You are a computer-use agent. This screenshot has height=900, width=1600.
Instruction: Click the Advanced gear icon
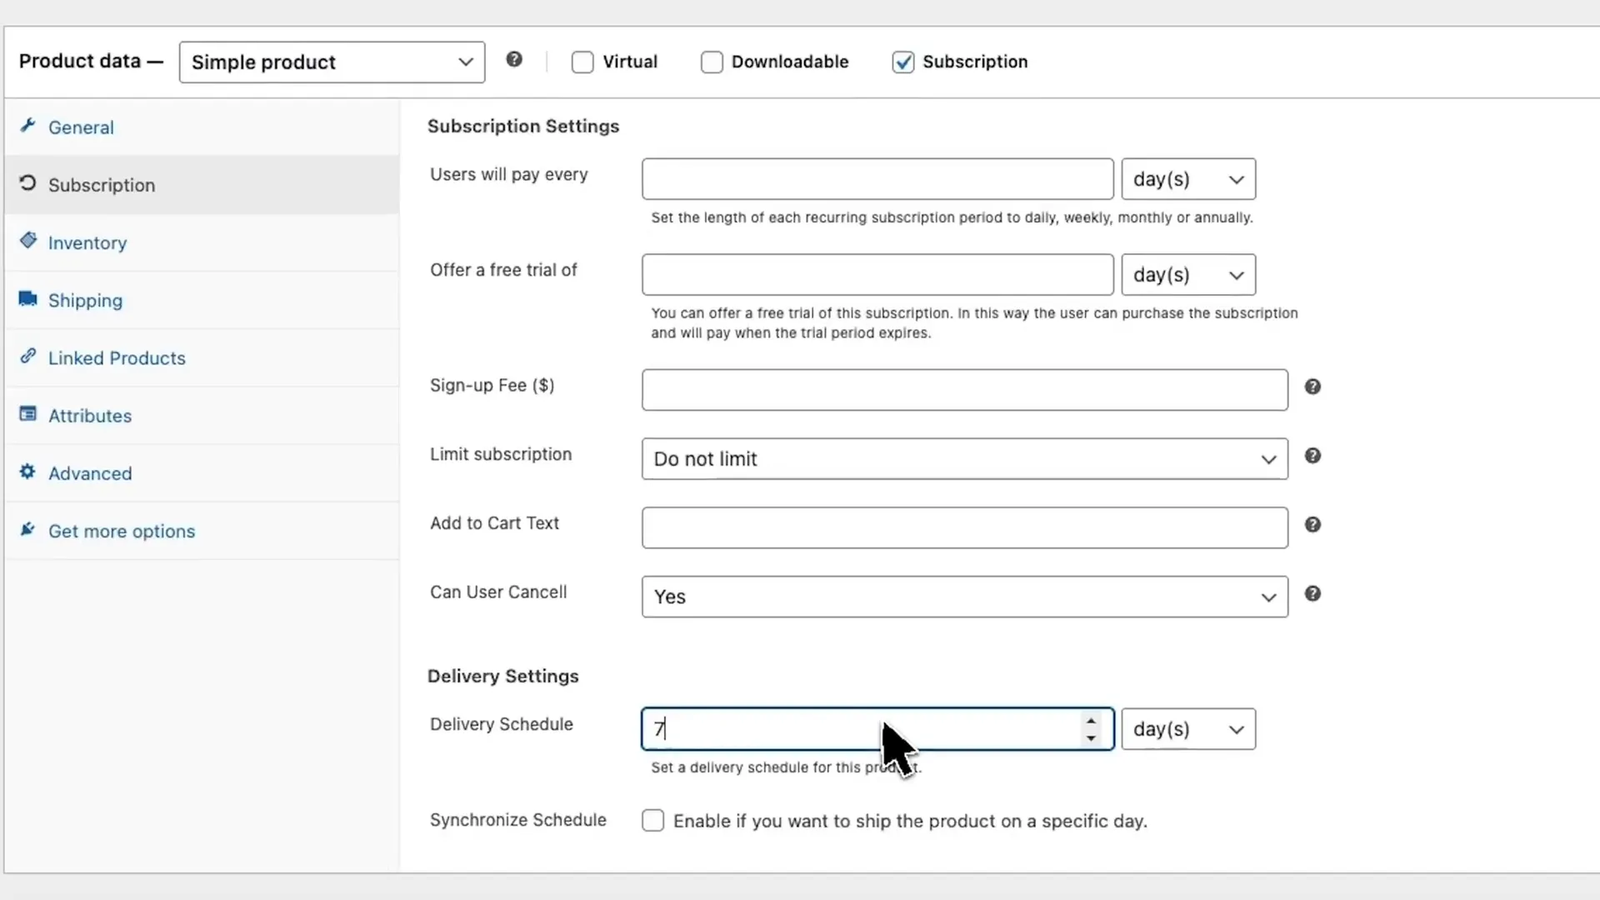tap(28, 472)
